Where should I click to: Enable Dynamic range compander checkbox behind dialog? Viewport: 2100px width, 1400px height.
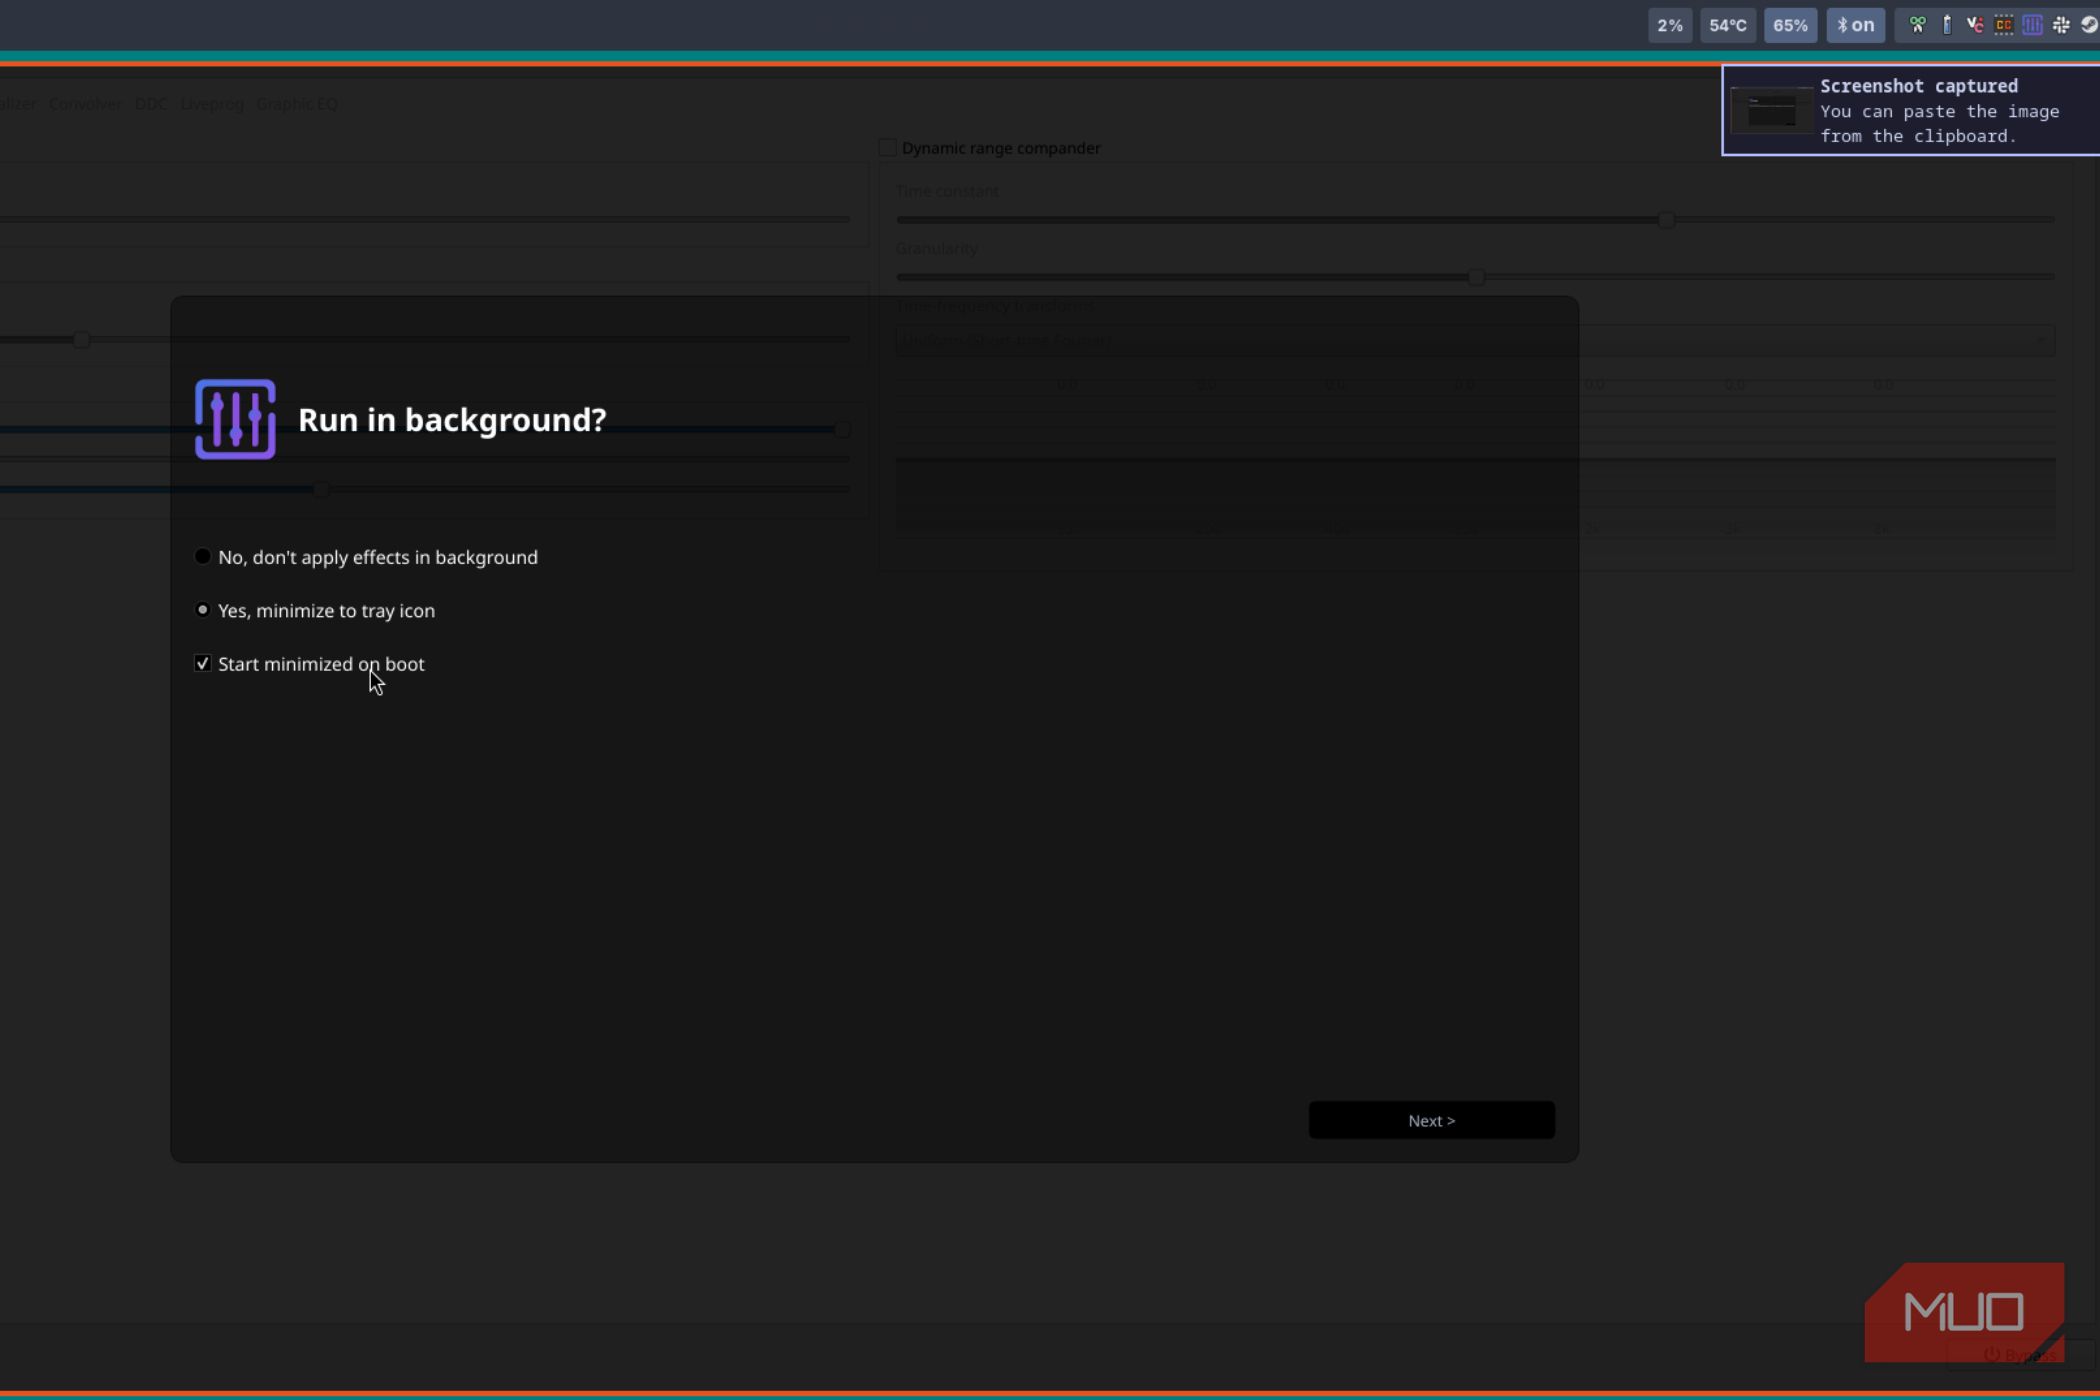point(887,148)
